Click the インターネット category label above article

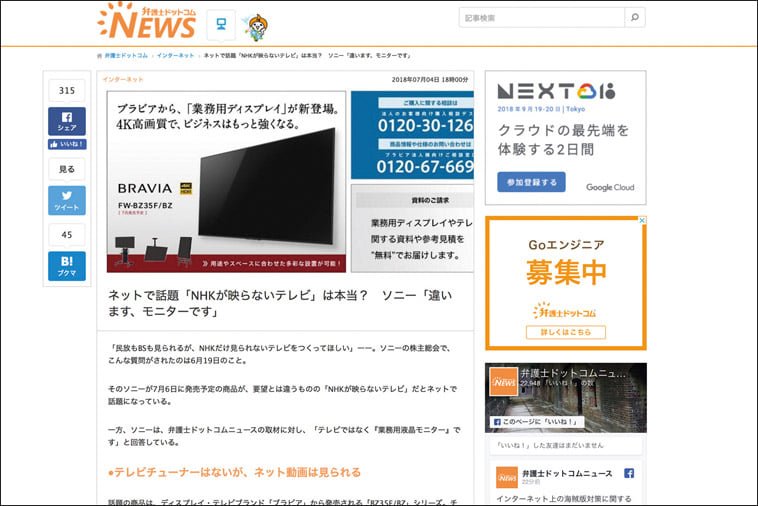point(123,79)
